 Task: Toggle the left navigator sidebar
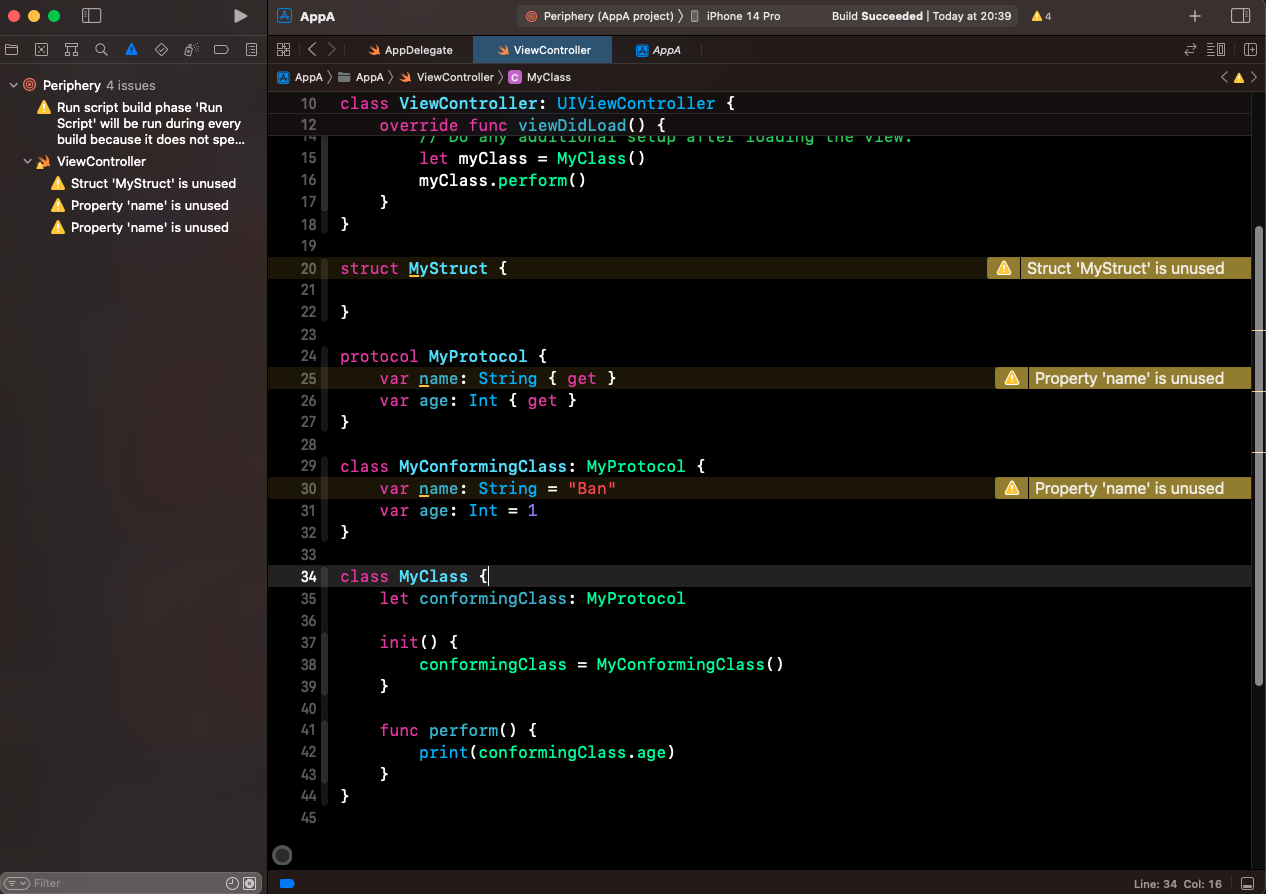point(91,16)
